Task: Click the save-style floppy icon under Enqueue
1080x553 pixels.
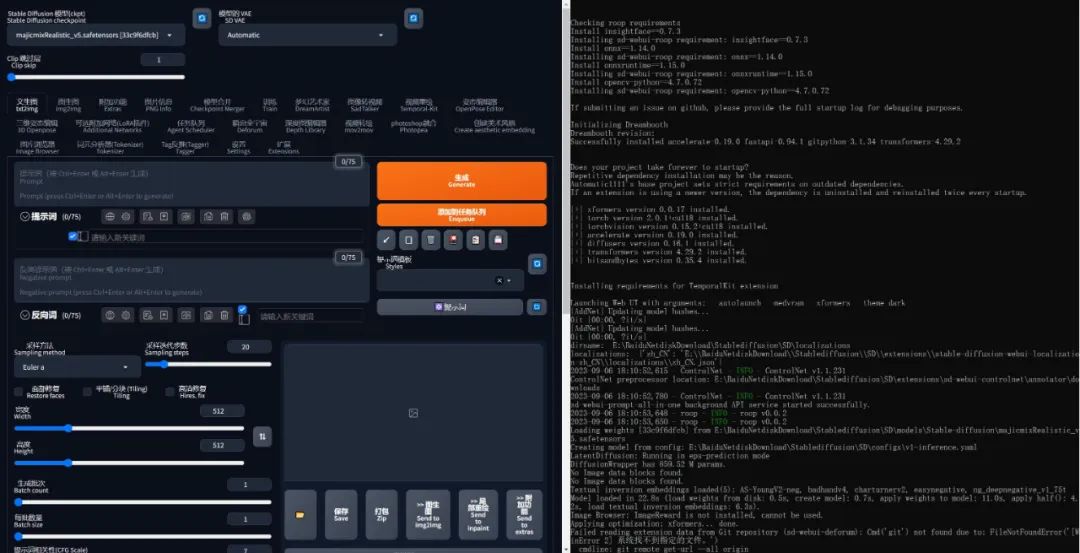Action: coord(498,240)
